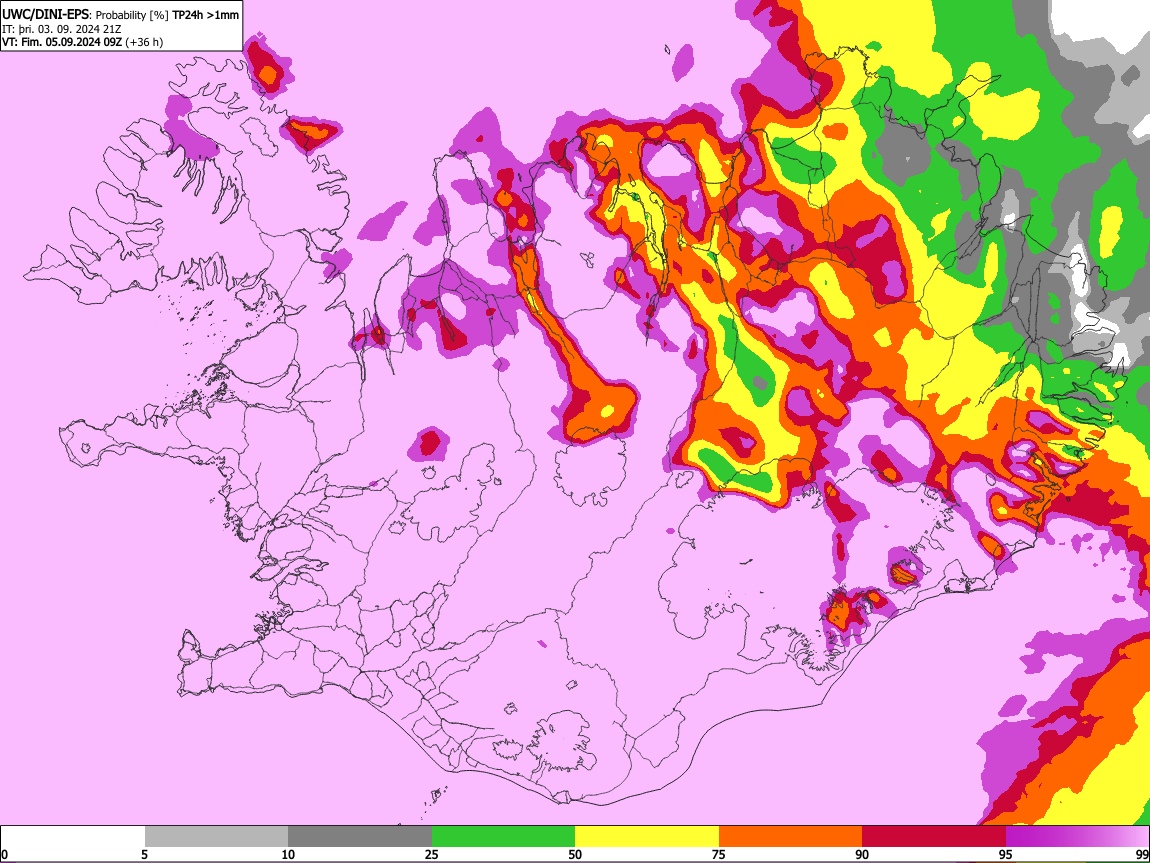This screenshot has height=863, width=1150.
Task: Click the 'TP24h >1mm' label
Action: click(x=205, y=15)
